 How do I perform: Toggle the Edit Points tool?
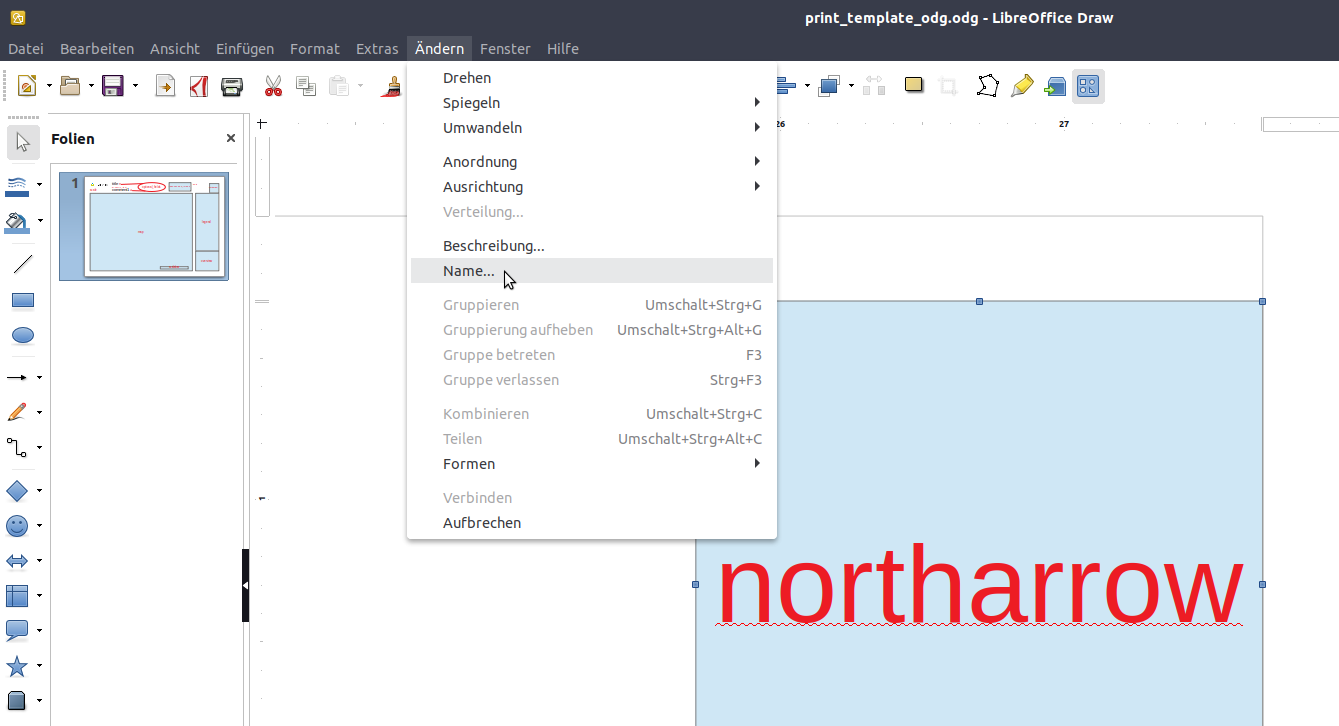987,86
